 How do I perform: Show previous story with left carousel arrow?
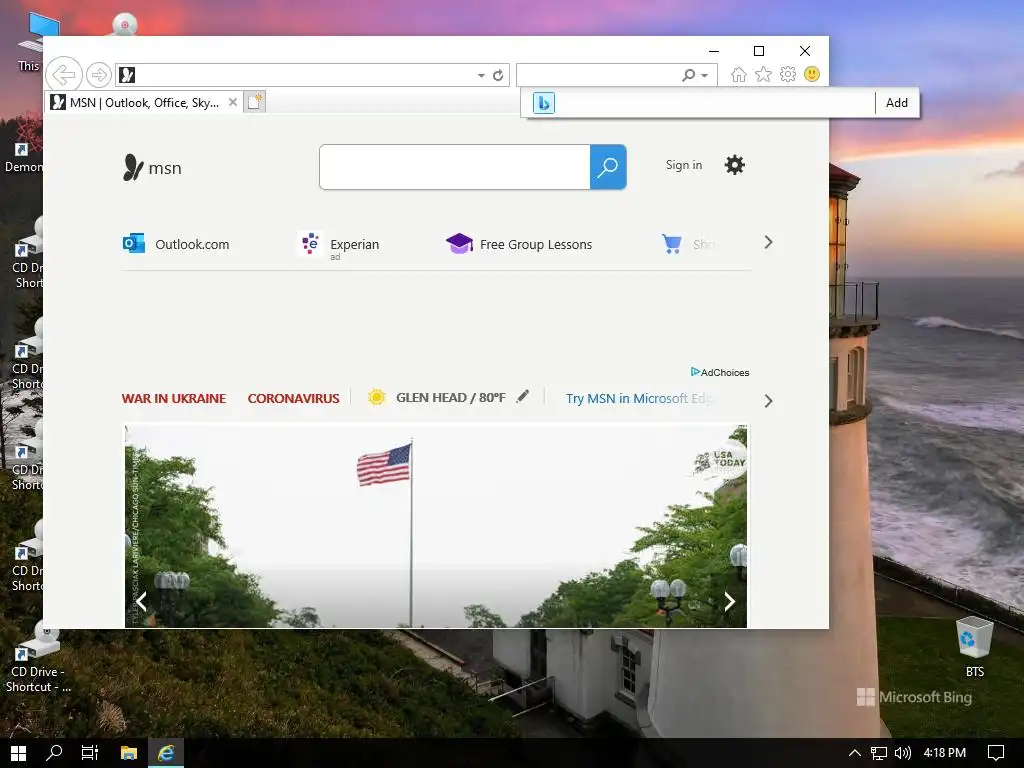click(142, 601)
